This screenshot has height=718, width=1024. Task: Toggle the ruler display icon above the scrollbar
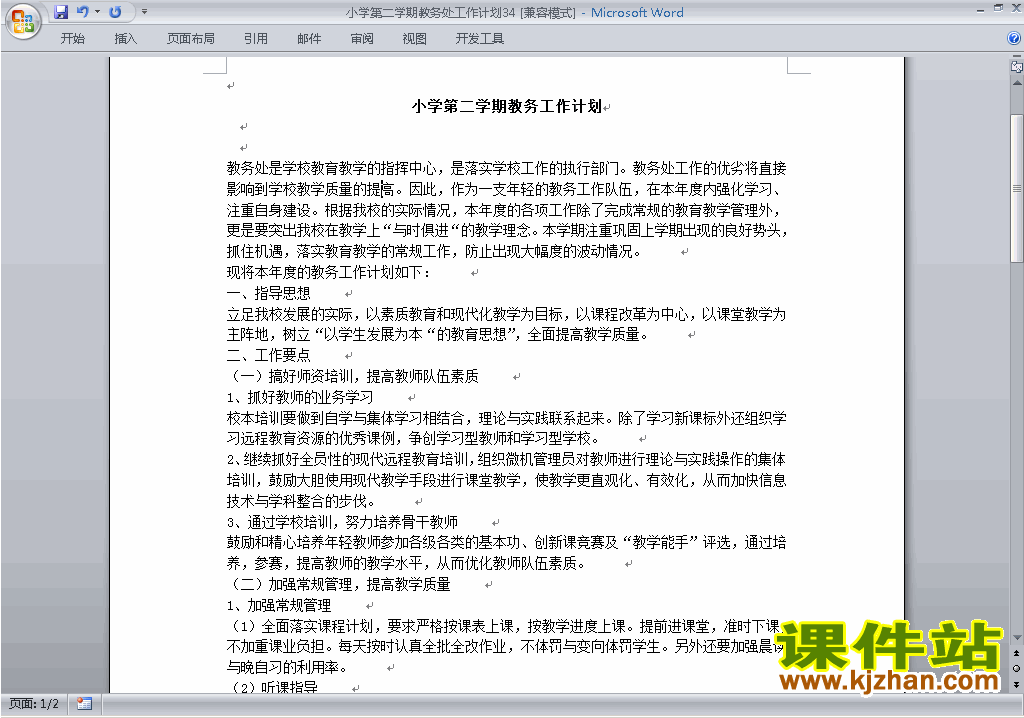click(1016, 66)
